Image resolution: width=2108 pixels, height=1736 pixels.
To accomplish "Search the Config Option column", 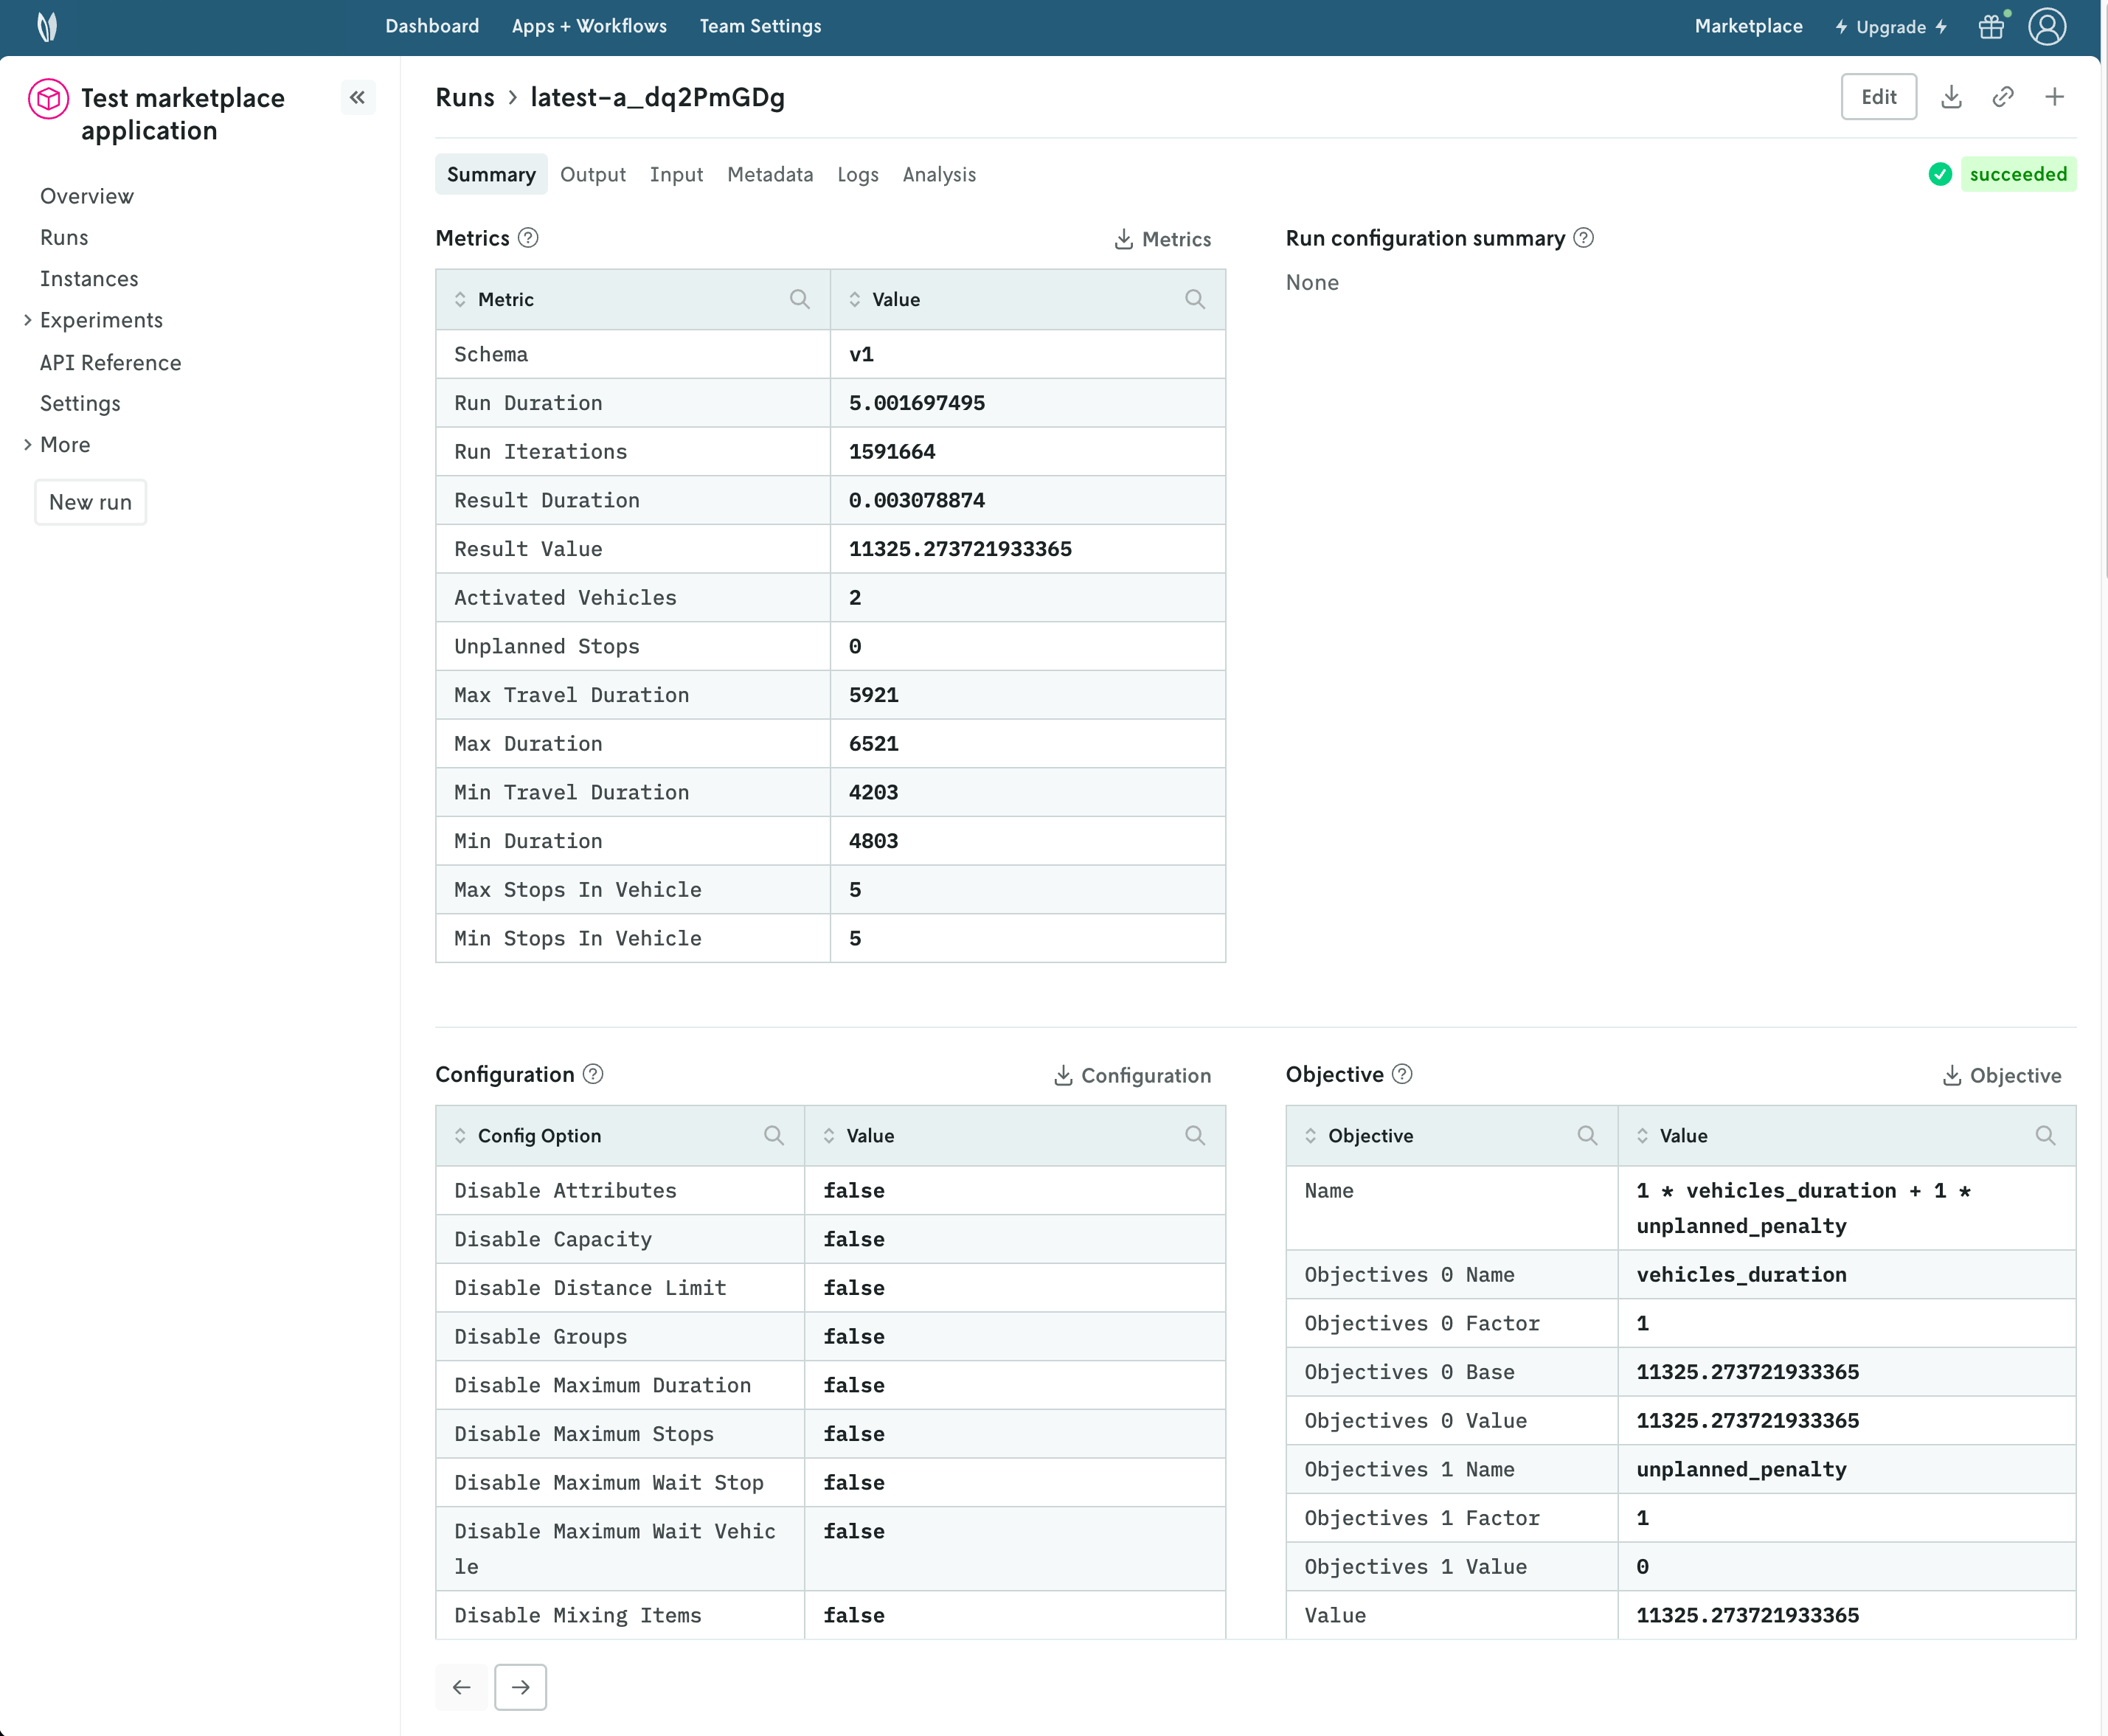I will pos(773,1135).
